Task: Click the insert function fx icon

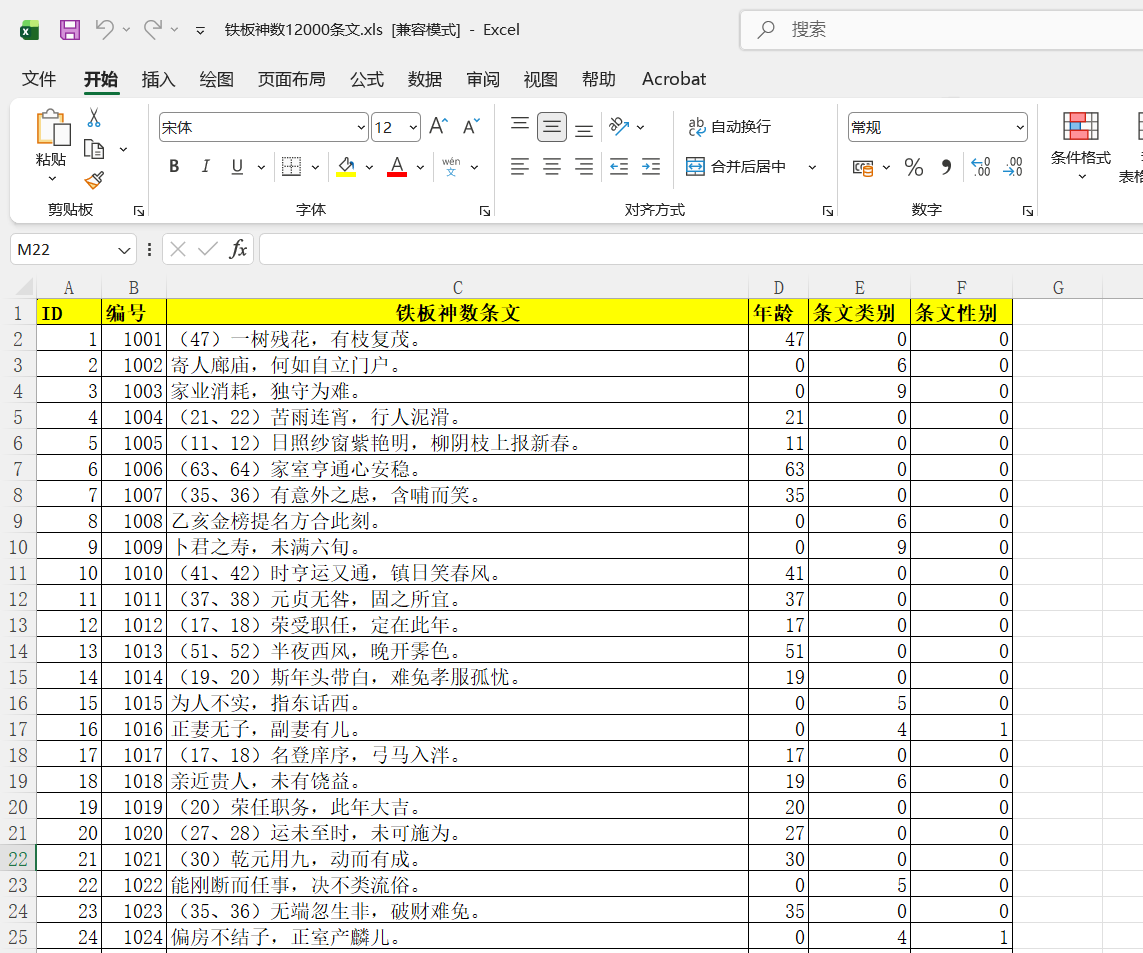Action: click(x=238, y=249)
